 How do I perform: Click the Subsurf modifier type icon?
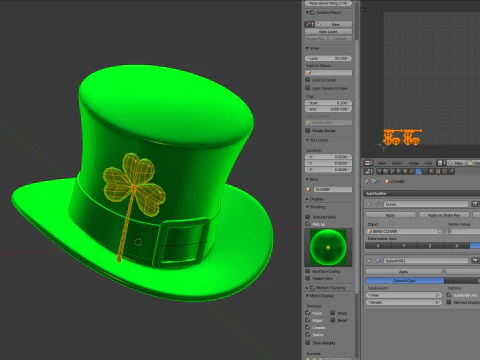pos(378,261)
